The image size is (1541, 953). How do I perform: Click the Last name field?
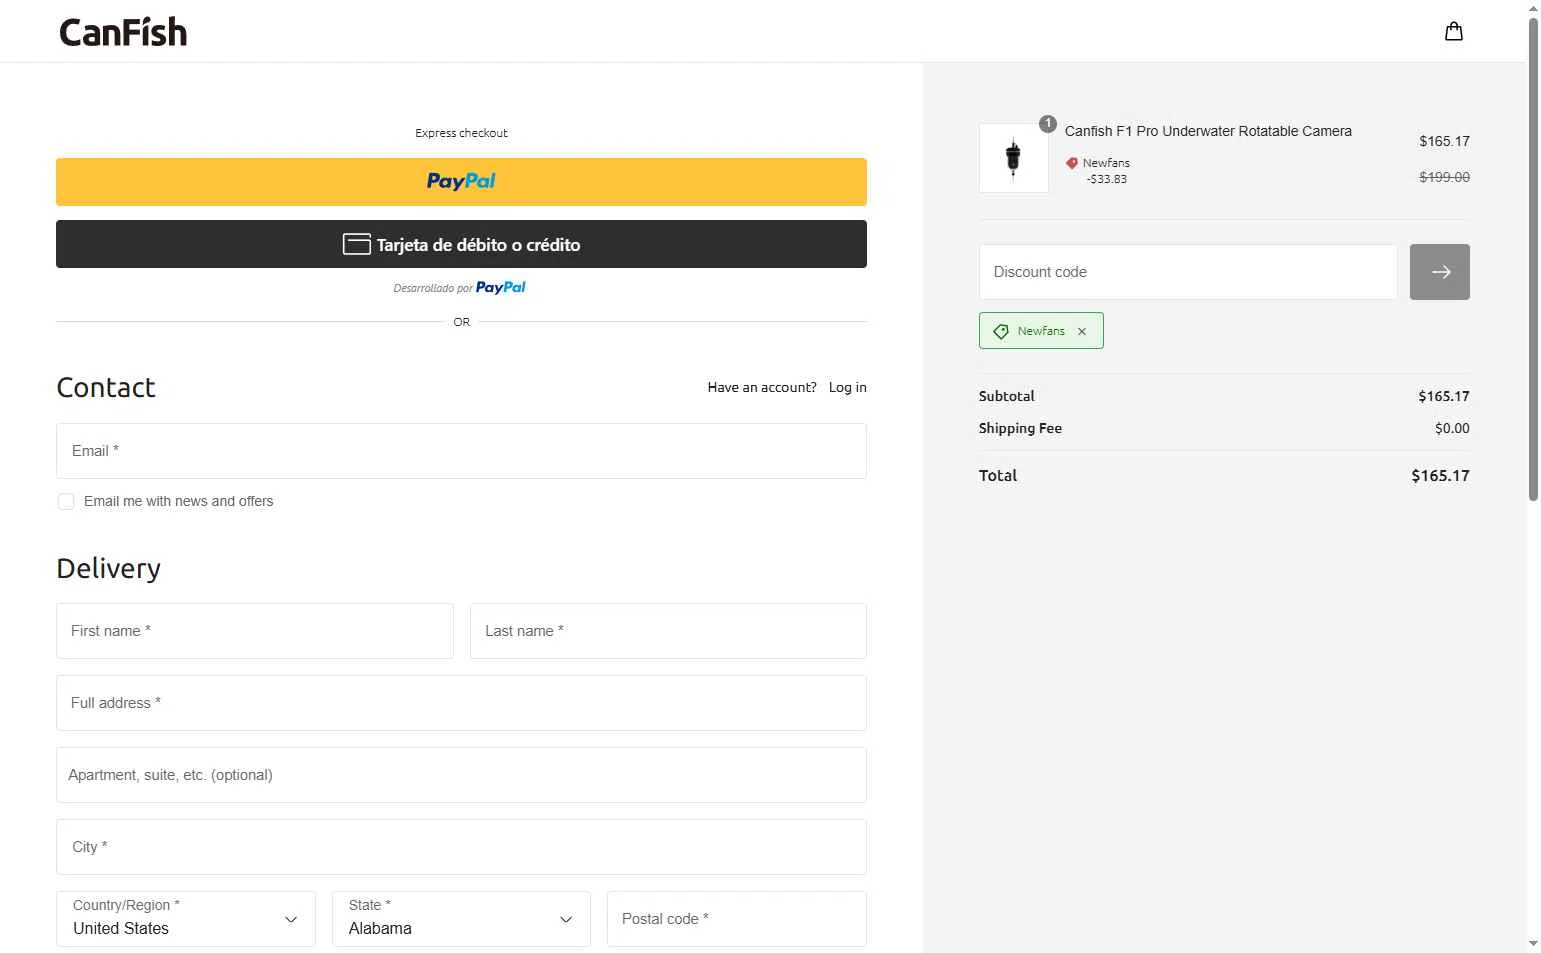668,631
